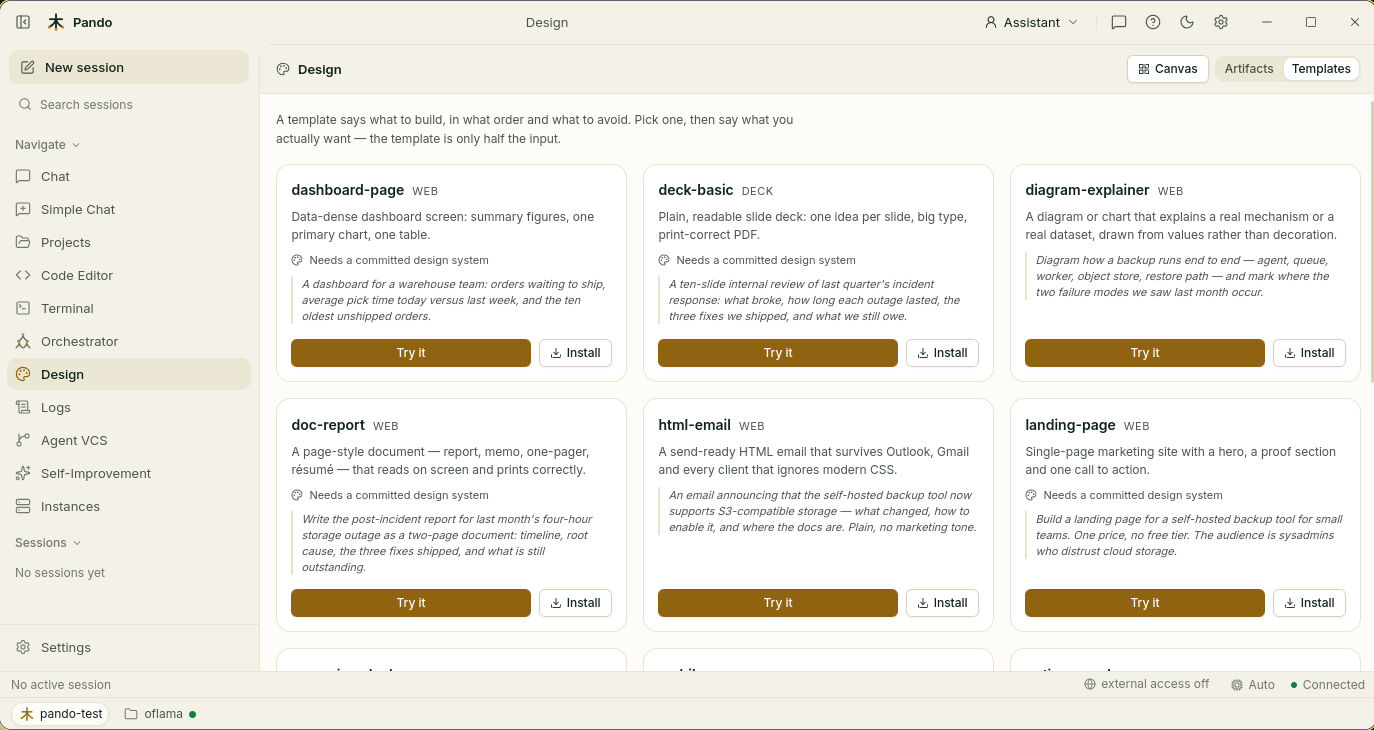The image size is (1374, 730).
Task: Go to Projects in the sidebar
Action: [129, 242]
